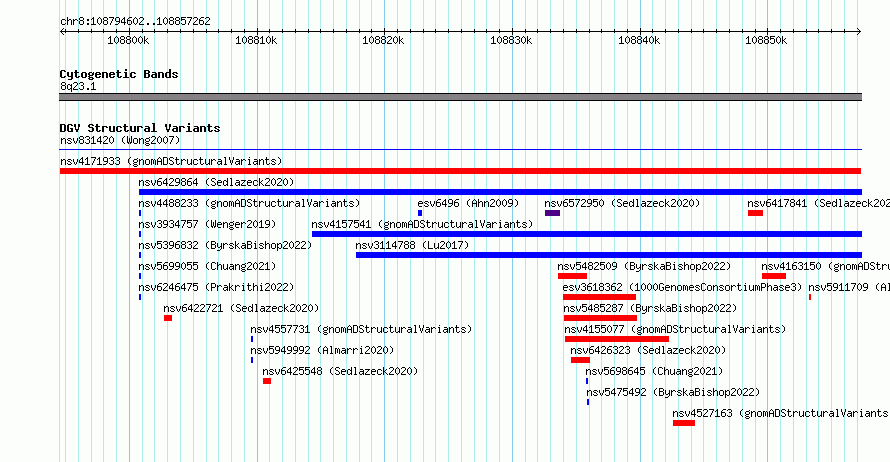The height and width of the screenshot is (462, 890).
Task: Open the nsv6246475 (Prakrithi2022) label
Action: 216,287
